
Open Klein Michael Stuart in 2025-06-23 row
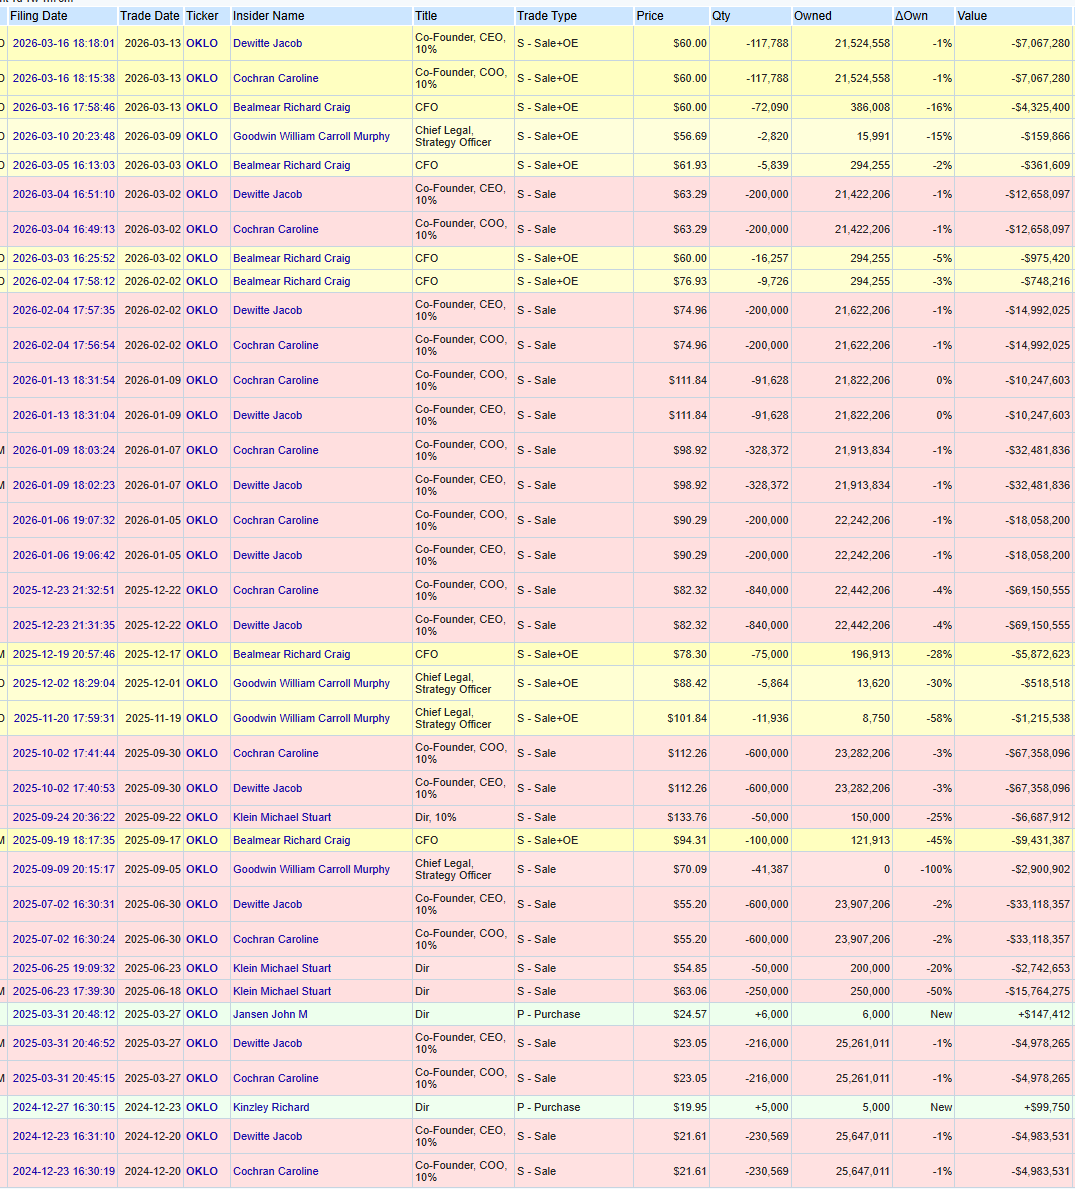tap(282, 991)
